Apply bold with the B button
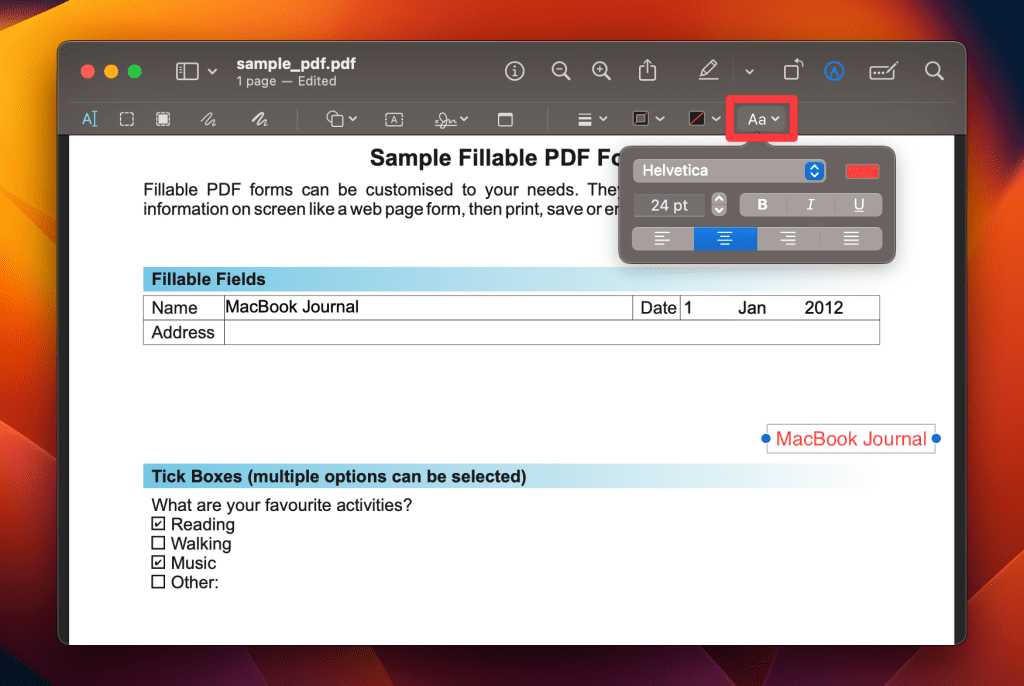1024x686 pixels. [763, 205]
